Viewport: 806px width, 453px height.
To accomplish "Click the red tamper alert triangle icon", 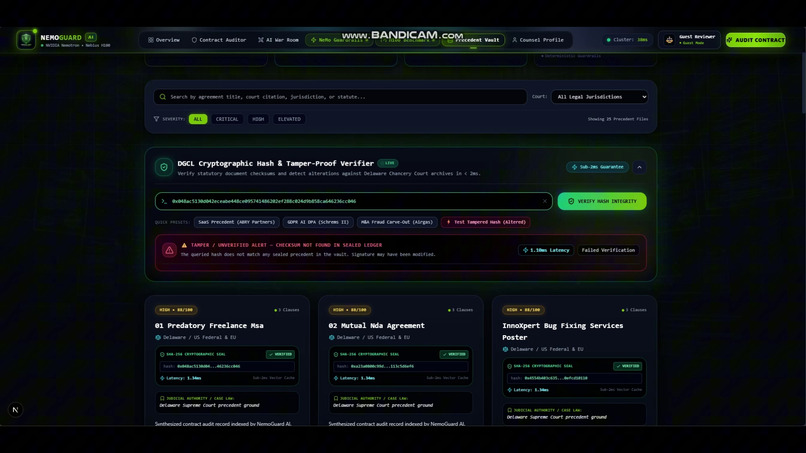I will (x=169, y=250).
